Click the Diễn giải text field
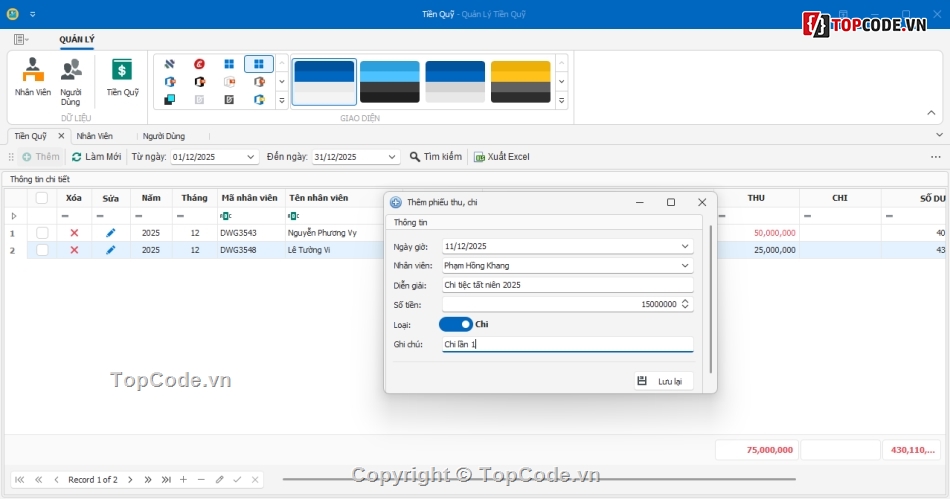The height and width of the screenshot is (499, 950). [567, 285]
